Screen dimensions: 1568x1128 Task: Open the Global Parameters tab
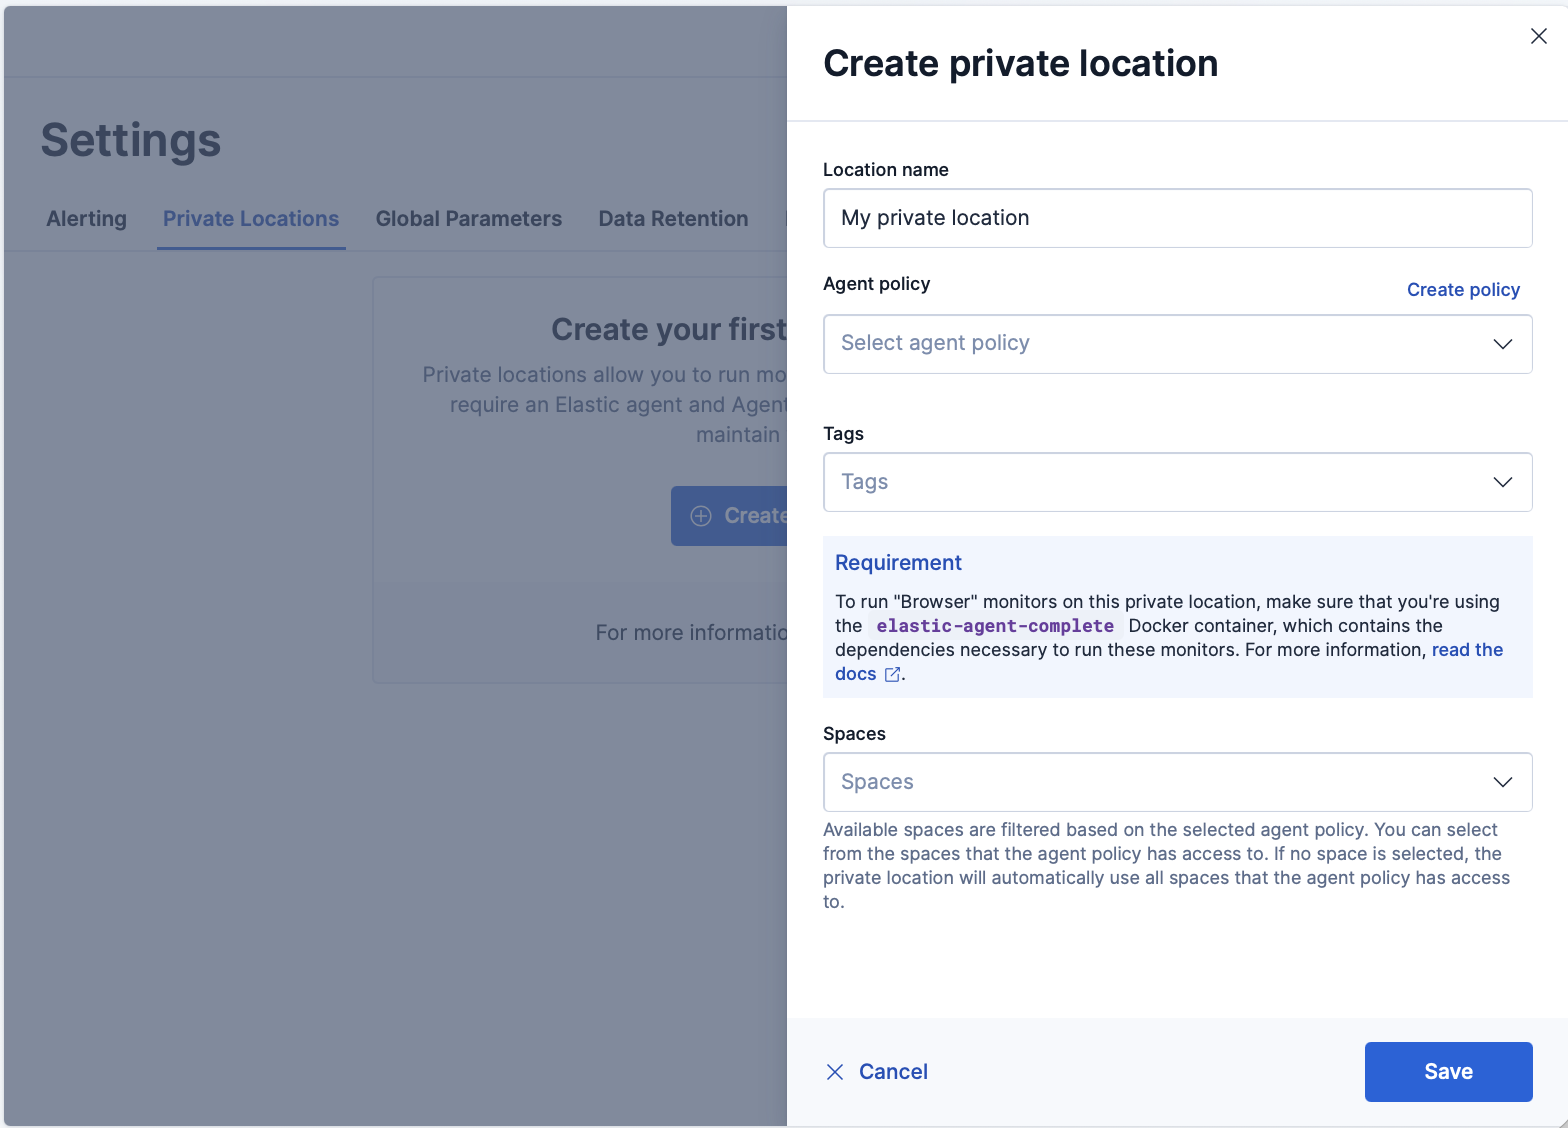tap(468, 218)
